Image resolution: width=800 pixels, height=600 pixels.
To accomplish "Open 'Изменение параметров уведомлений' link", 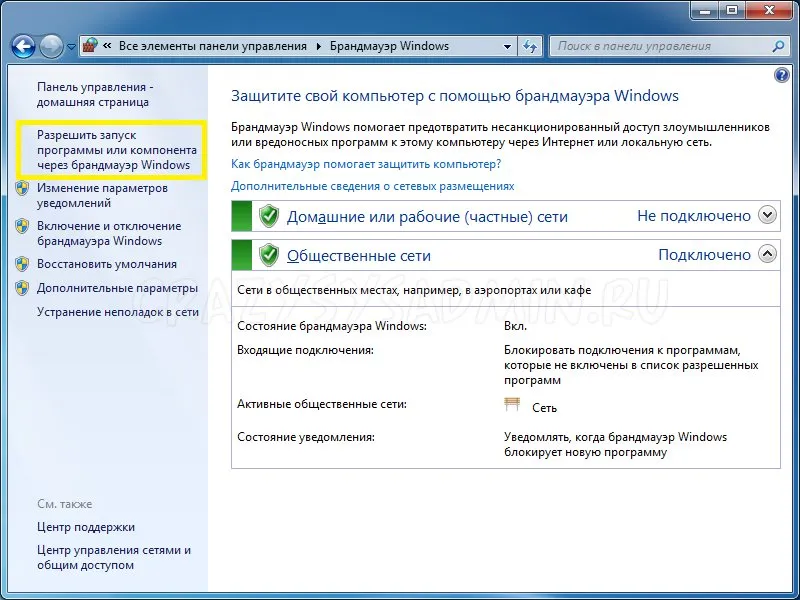I will point(102,195).
